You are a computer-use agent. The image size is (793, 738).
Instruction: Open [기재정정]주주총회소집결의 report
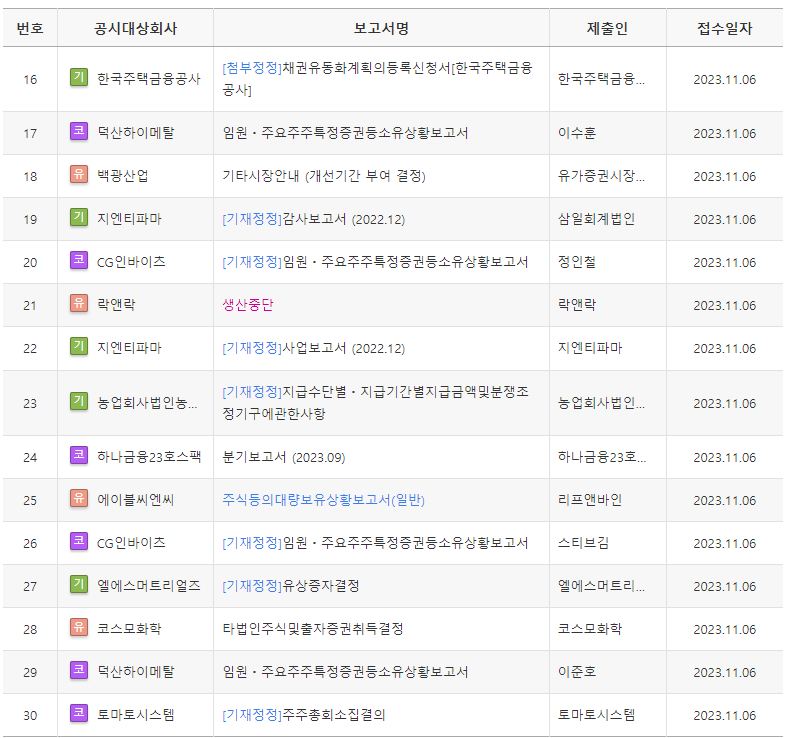coord(304,715)
